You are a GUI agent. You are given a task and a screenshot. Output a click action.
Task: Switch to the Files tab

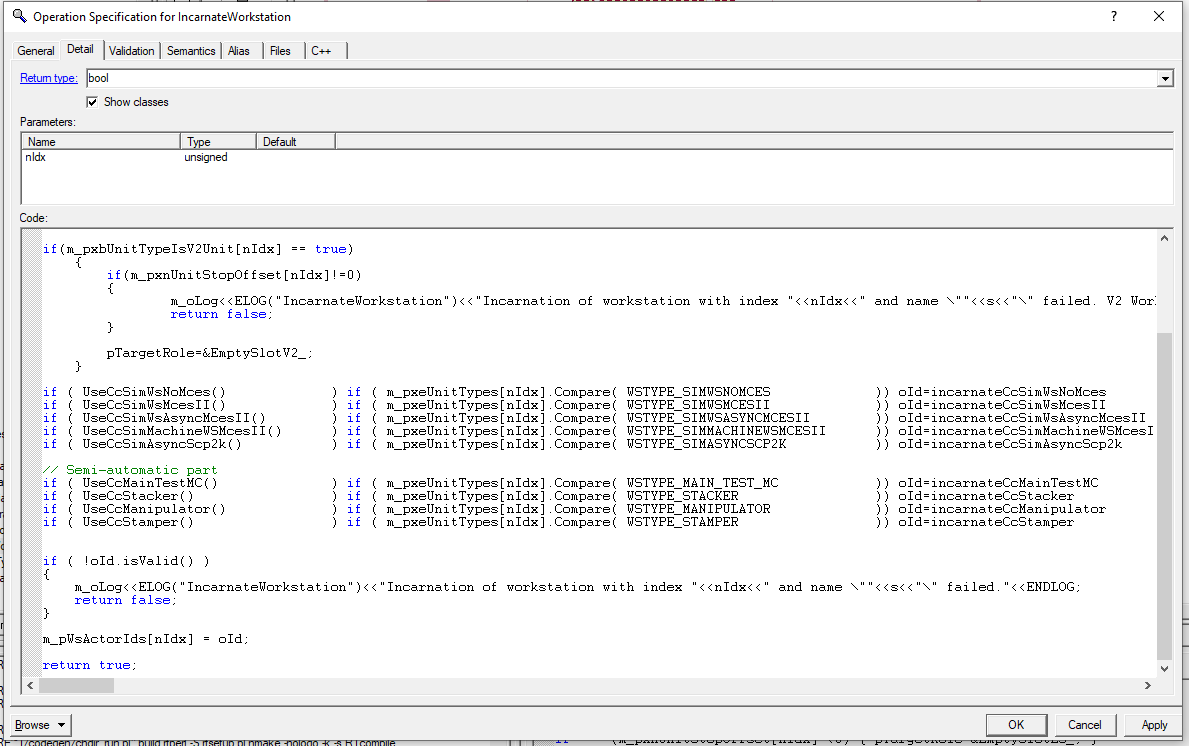tap(280, 50)
